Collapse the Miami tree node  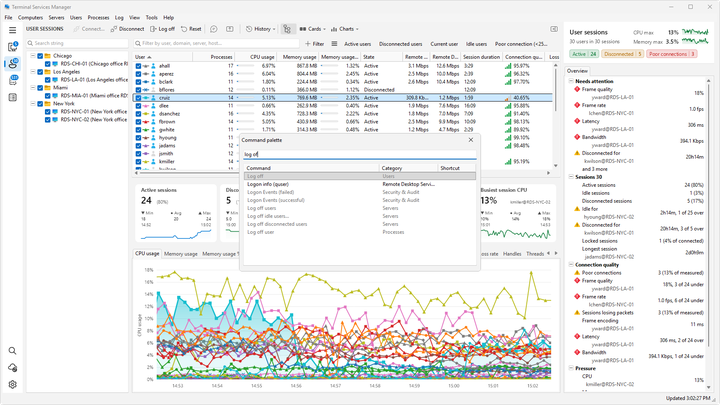(x=33, y=87)
